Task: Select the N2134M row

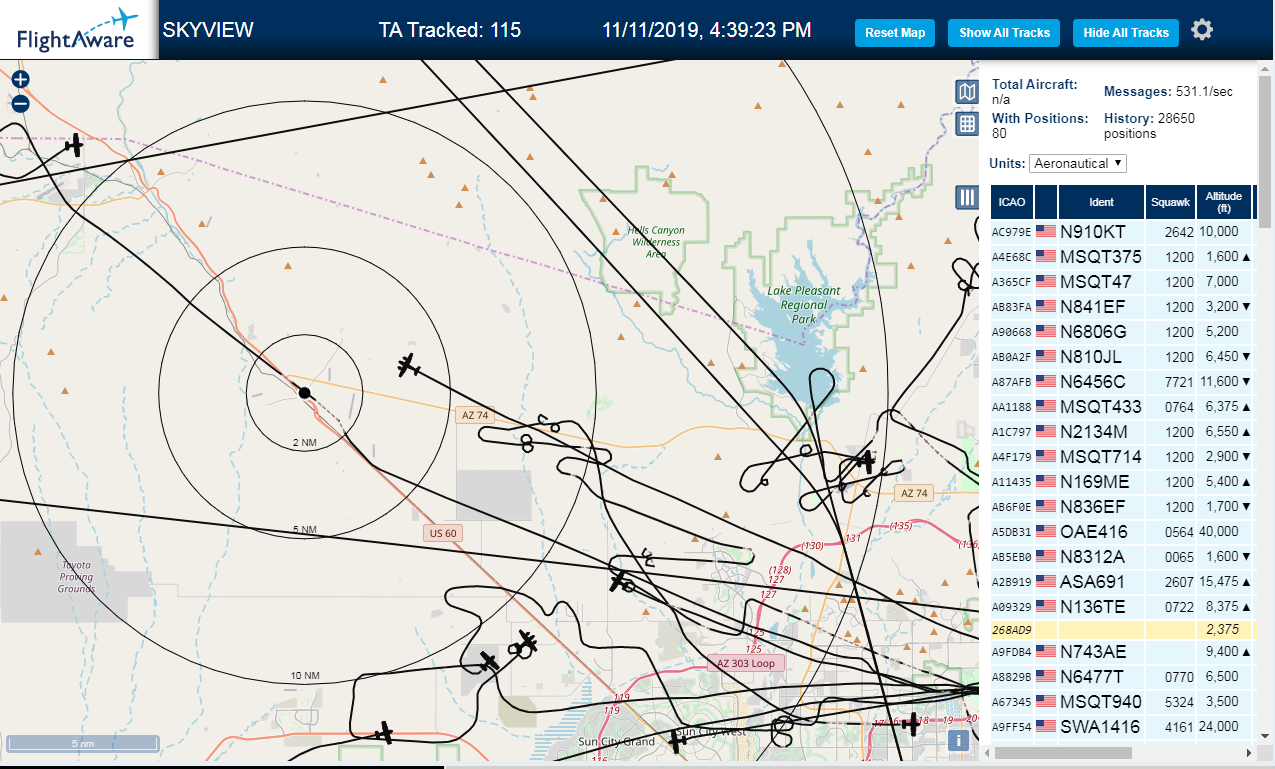Action: tap(1122, 431)
